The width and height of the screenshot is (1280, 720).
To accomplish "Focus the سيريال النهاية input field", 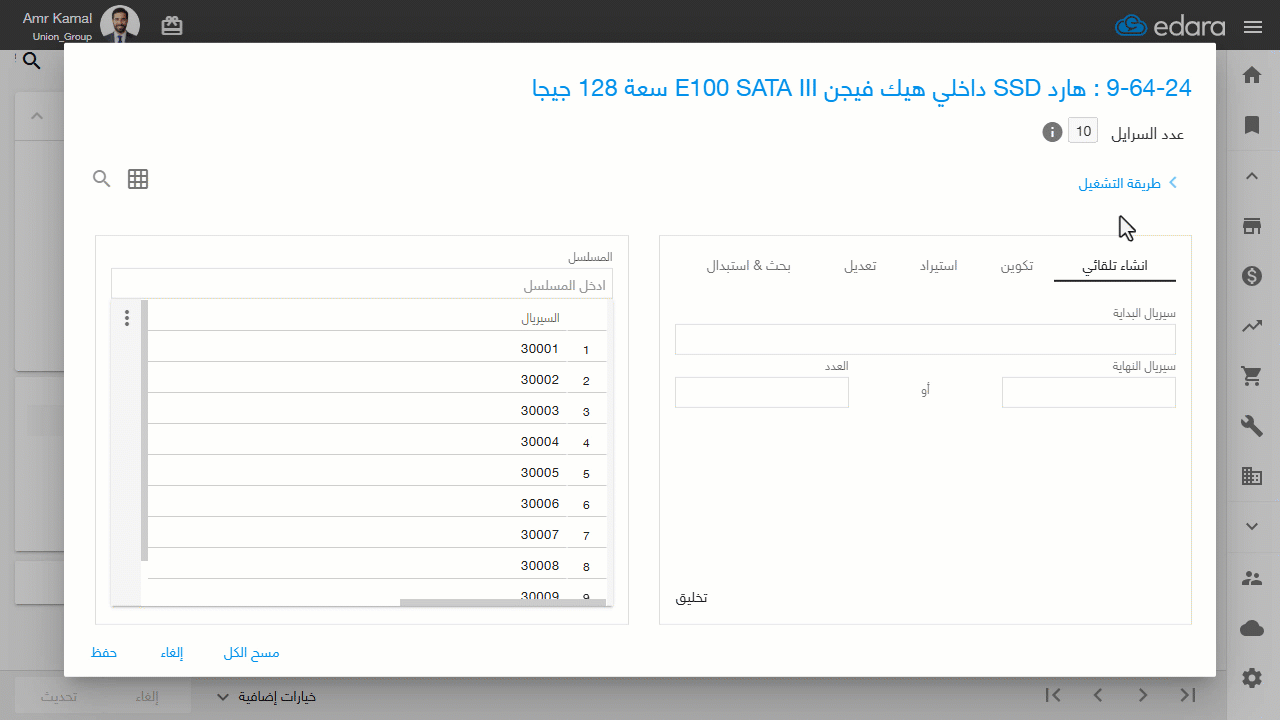I will click(x=1089, y=392).
